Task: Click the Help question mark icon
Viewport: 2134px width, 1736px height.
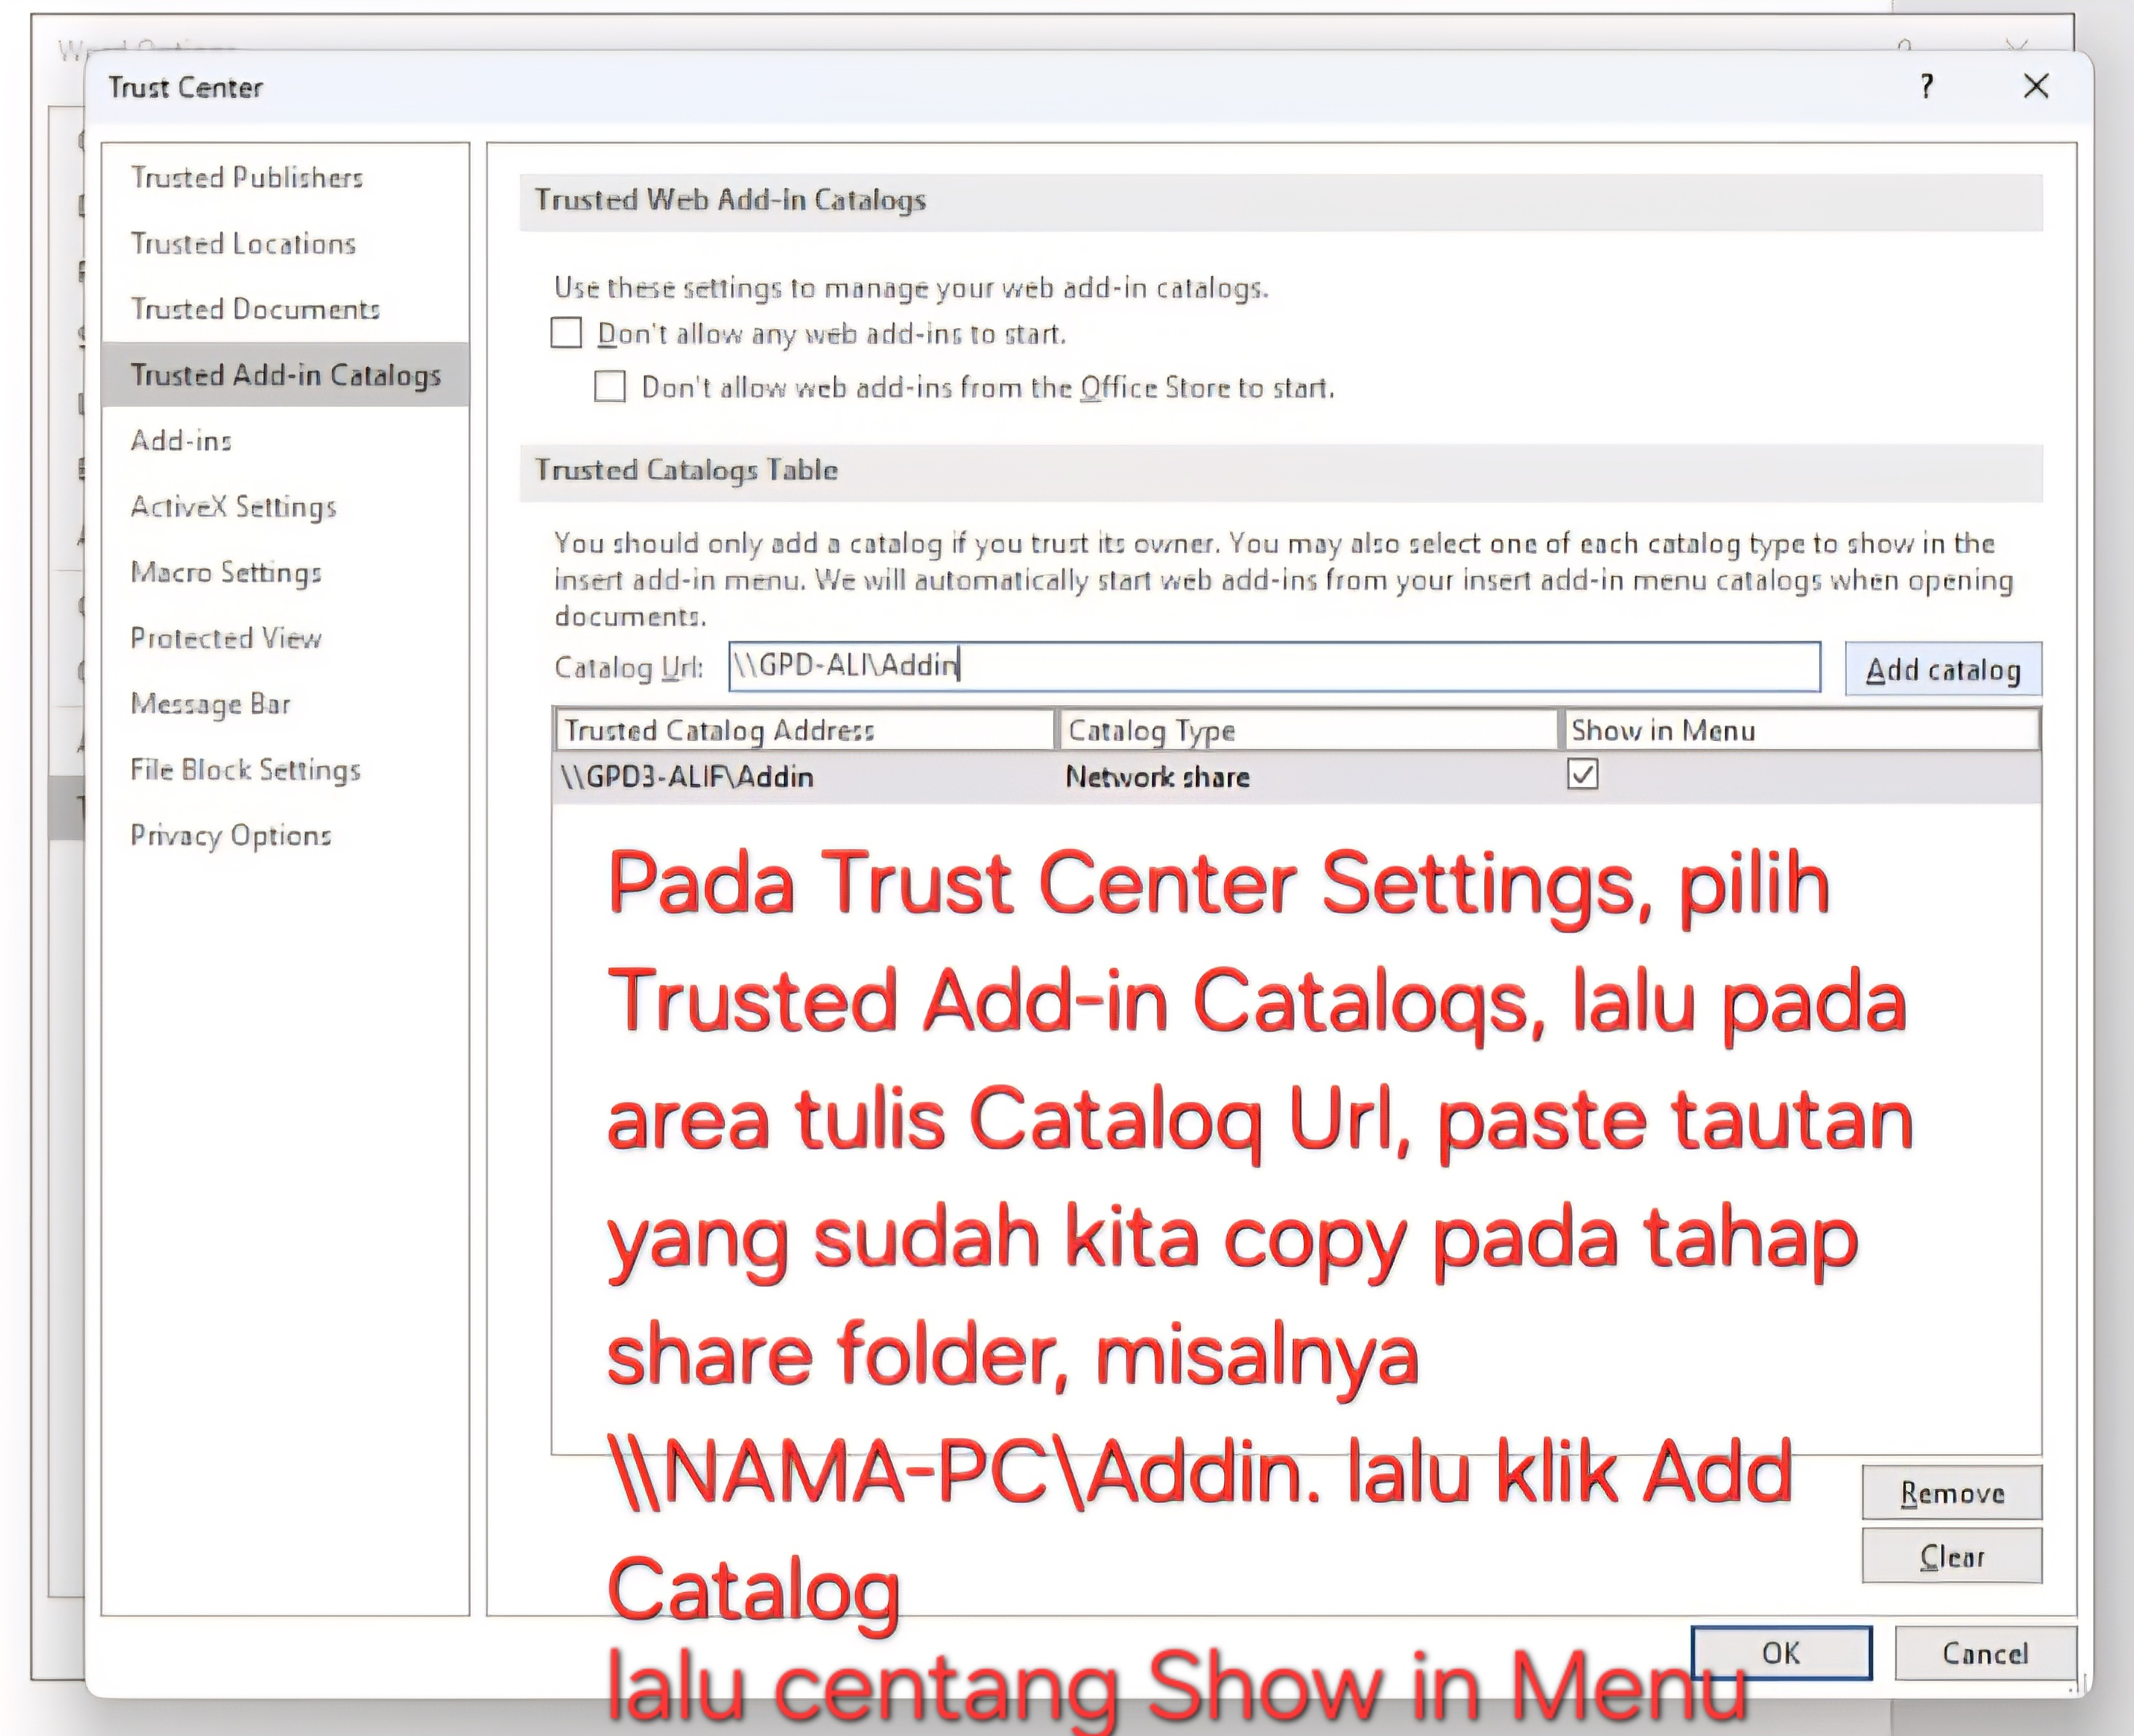Action: (1927, 87)
